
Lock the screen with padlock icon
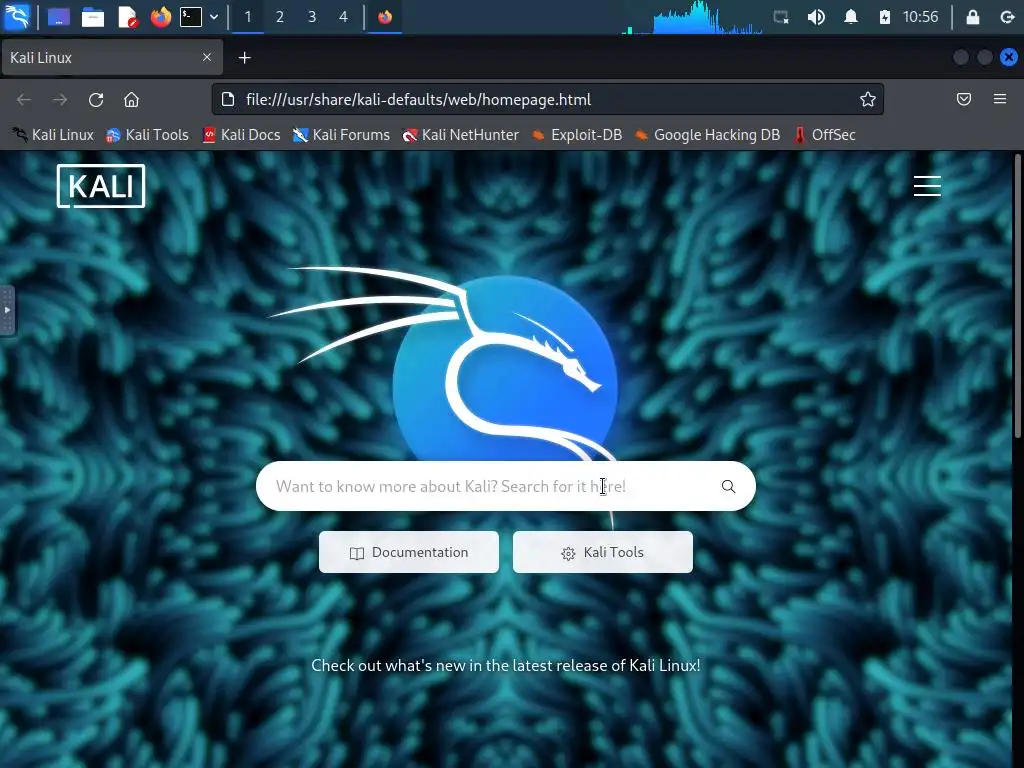(x=972, y=17)
